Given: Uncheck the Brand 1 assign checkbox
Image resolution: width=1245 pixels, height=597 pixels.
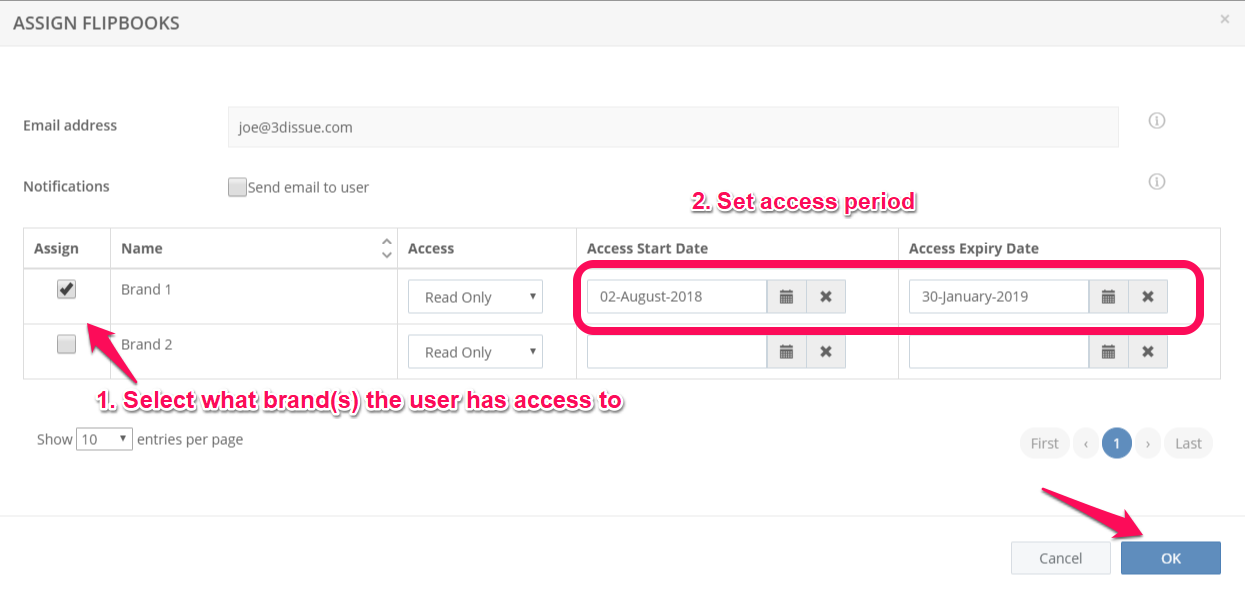Looking at the screenshot, I should (66, 289).
